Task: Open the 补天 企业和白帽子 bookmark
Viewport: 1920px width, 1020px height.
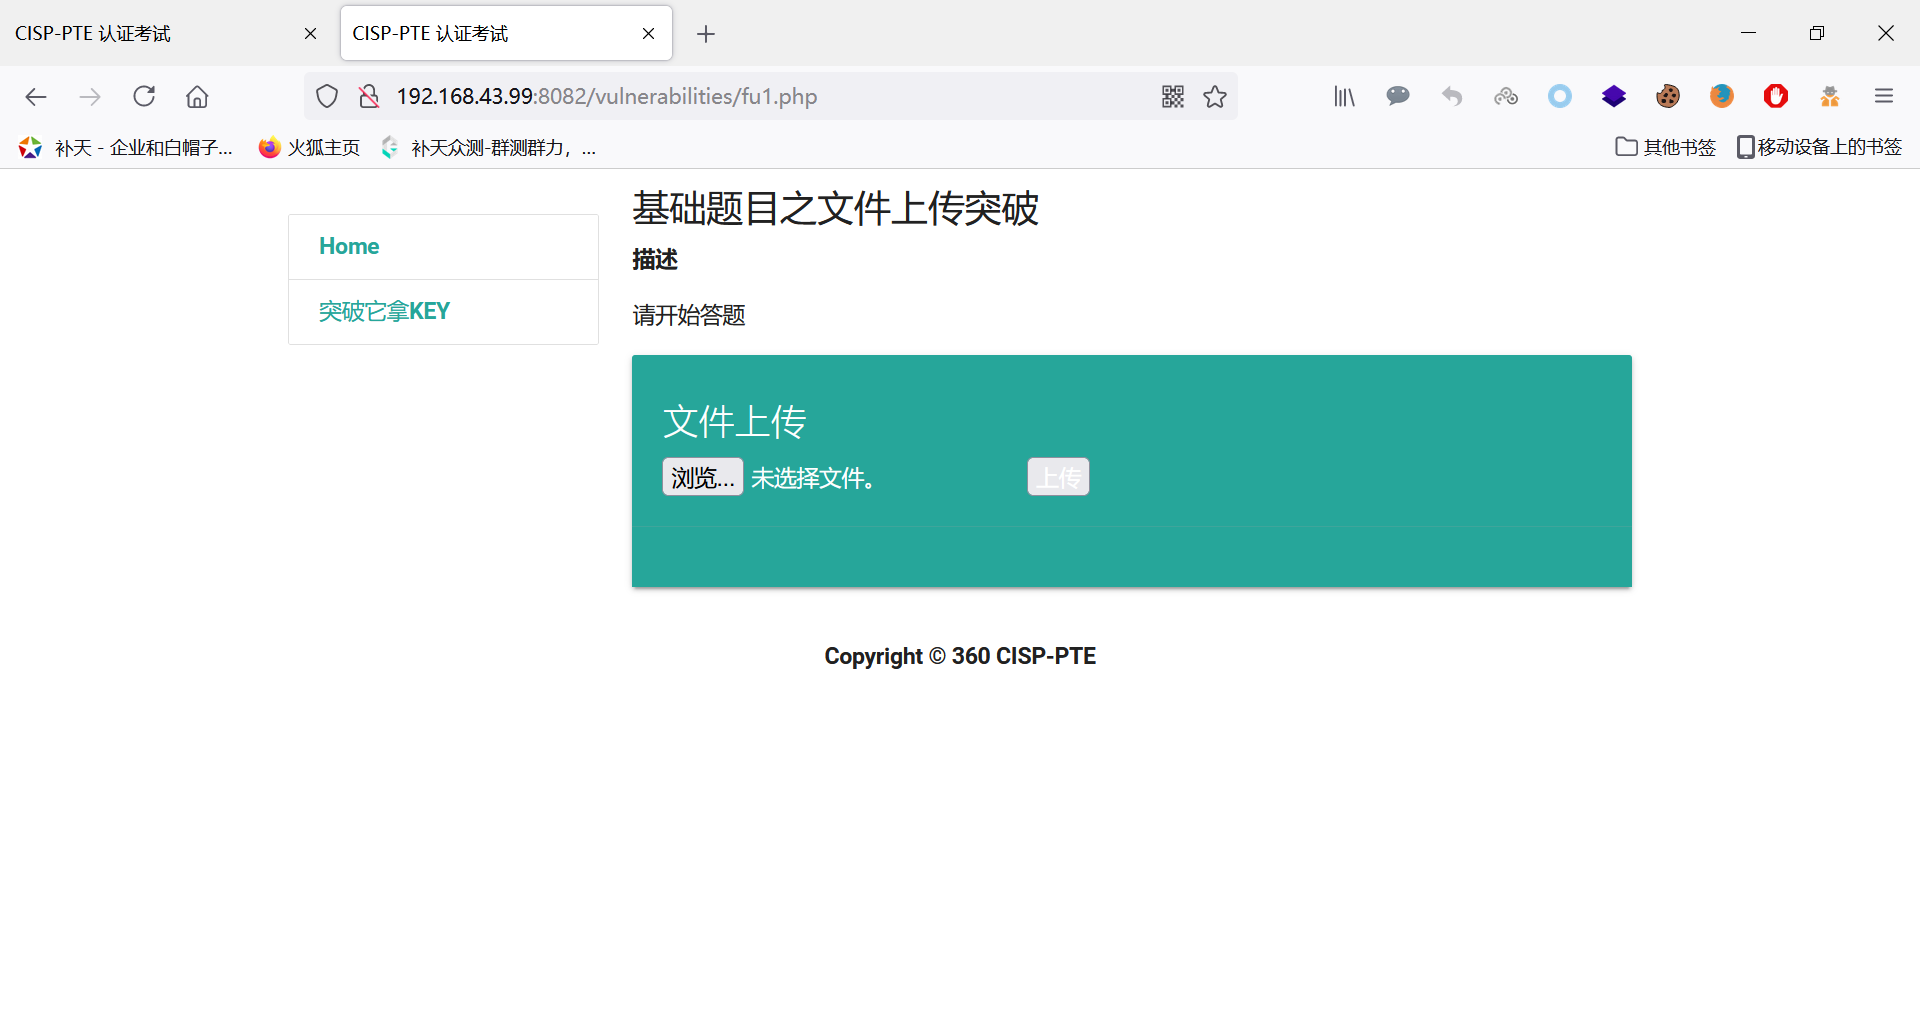Action: click(x=125, y=148)
